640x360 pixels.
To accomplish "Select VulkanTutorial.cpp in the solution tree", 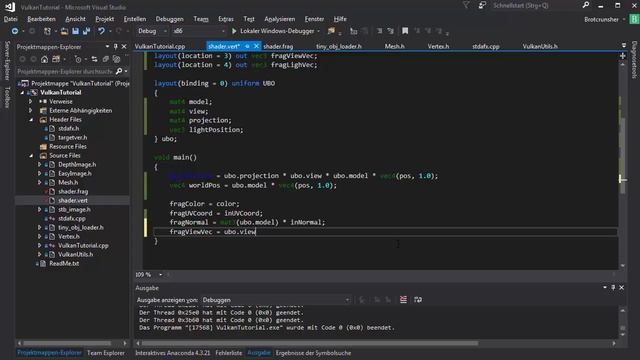I will pos(83,245).
